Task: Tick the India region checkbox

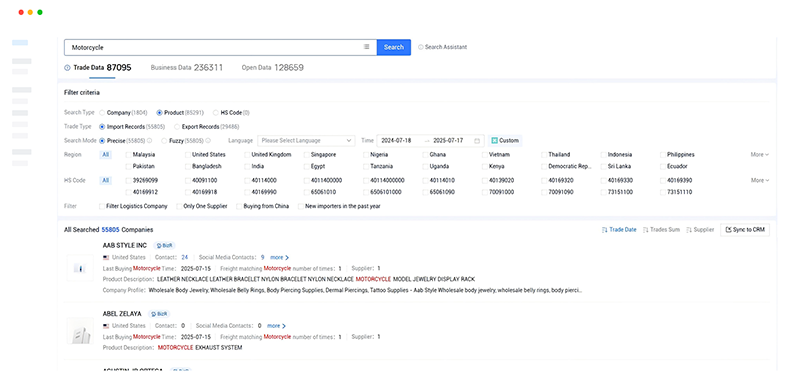Action: point(247,166)
